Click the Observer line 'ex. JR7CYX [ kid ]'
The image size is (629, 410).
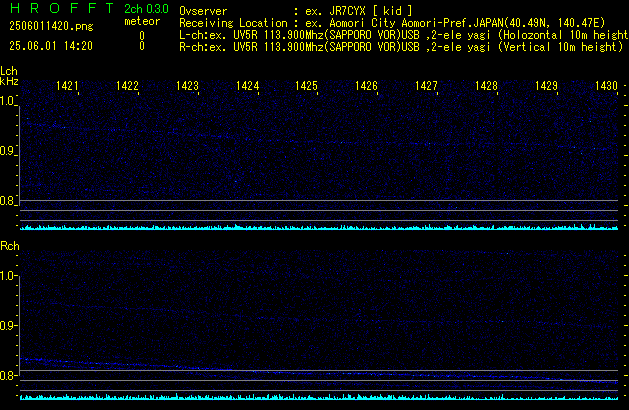[x=359, y=11]
